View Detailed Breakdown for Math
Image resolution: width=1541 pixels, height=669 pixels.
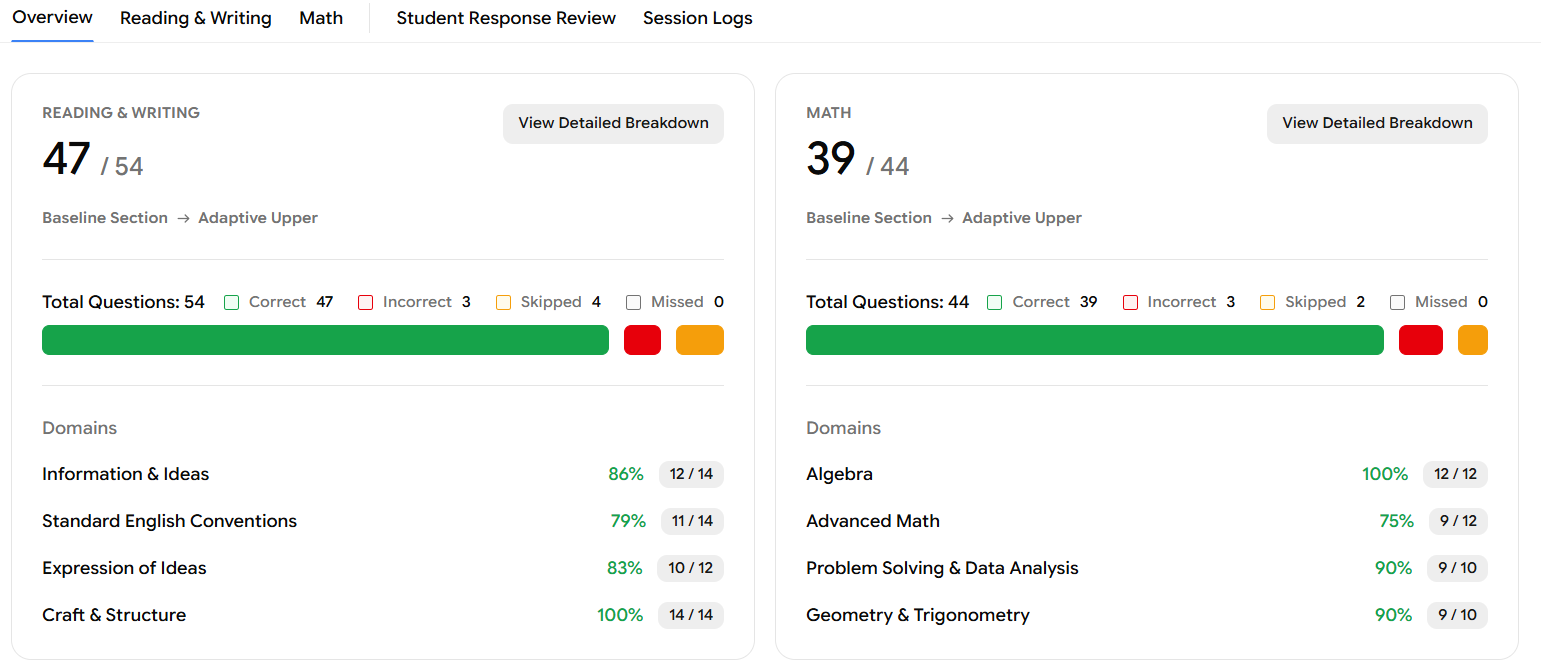1377,123
